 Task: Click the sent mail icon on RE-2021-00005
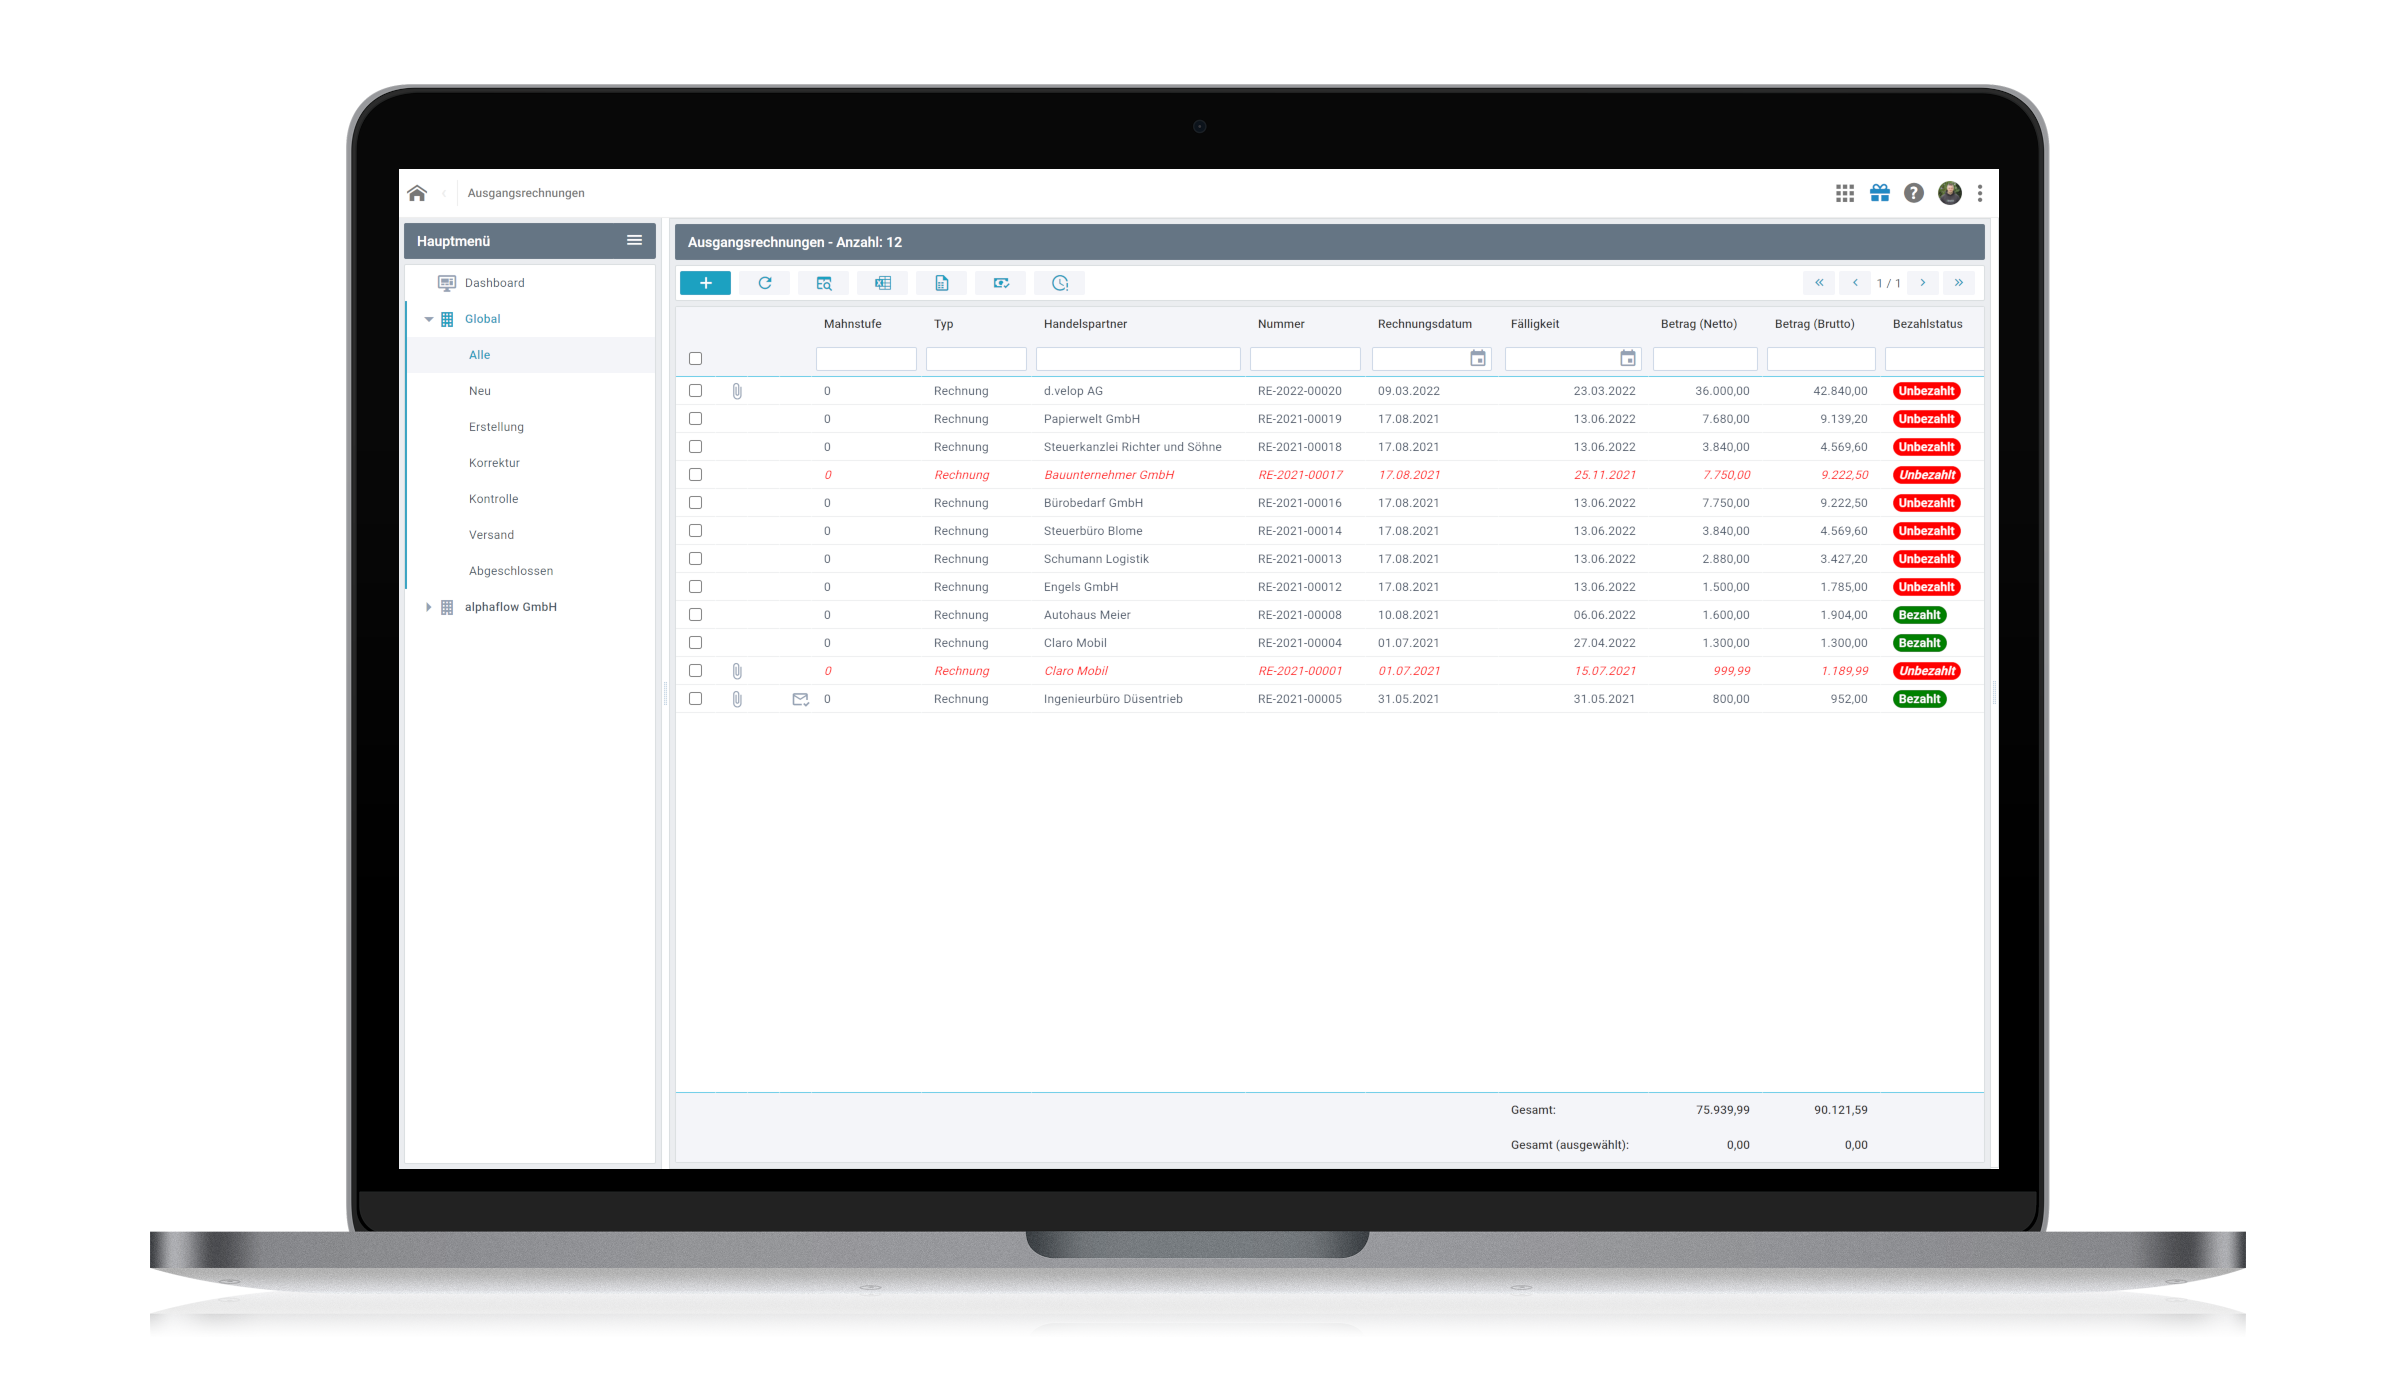[800, 699]
